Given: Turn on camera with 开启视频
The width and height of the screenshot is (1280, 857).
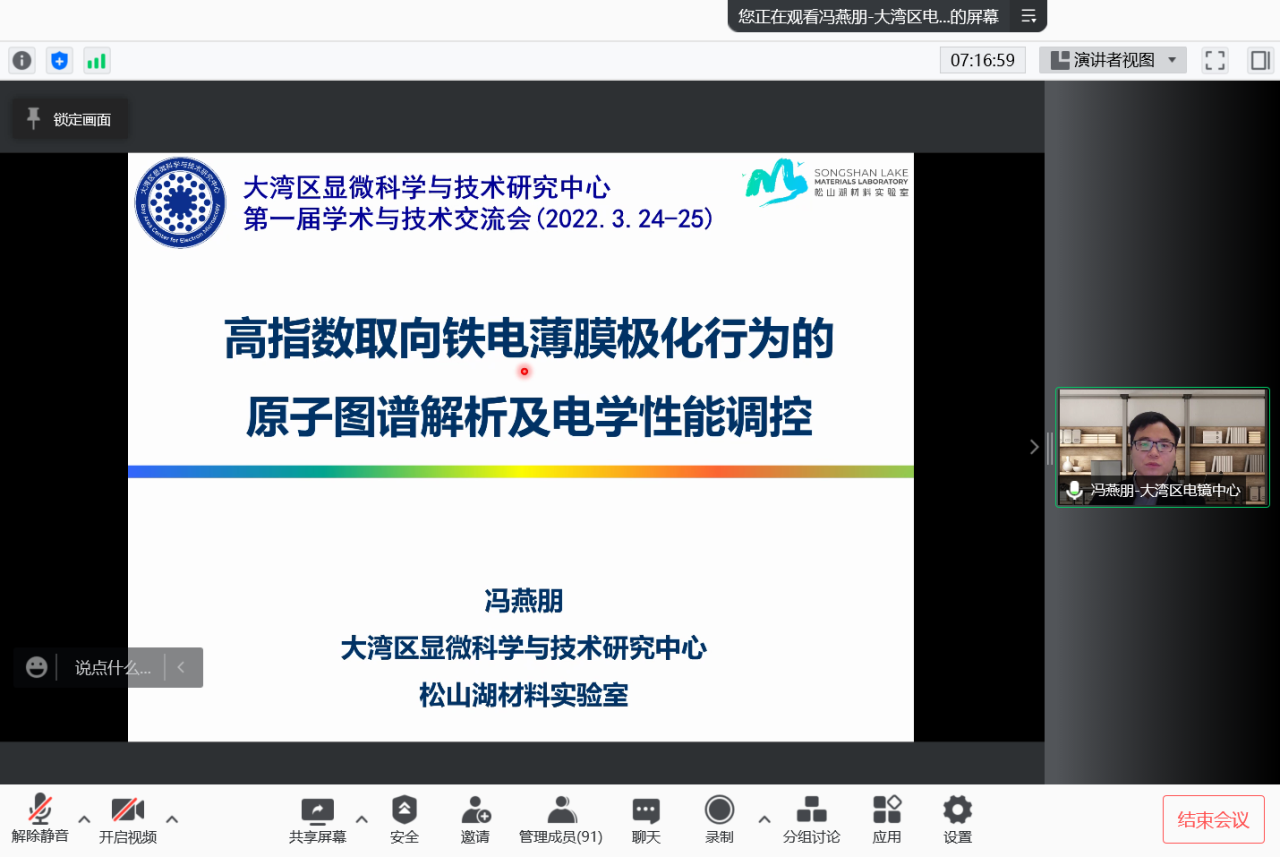Looking at the screenshot, I should pos(128,819).
